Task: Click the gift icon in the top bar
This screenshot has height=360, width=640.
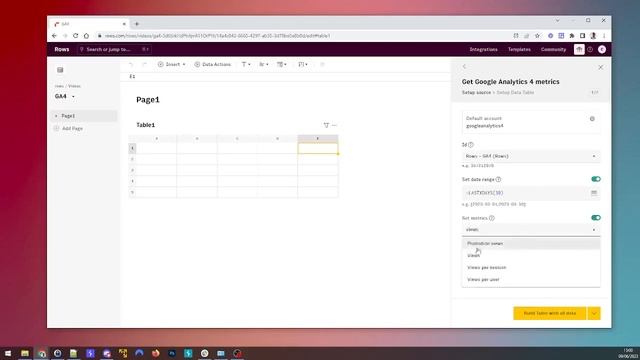Action: click(x=579, y=49)
